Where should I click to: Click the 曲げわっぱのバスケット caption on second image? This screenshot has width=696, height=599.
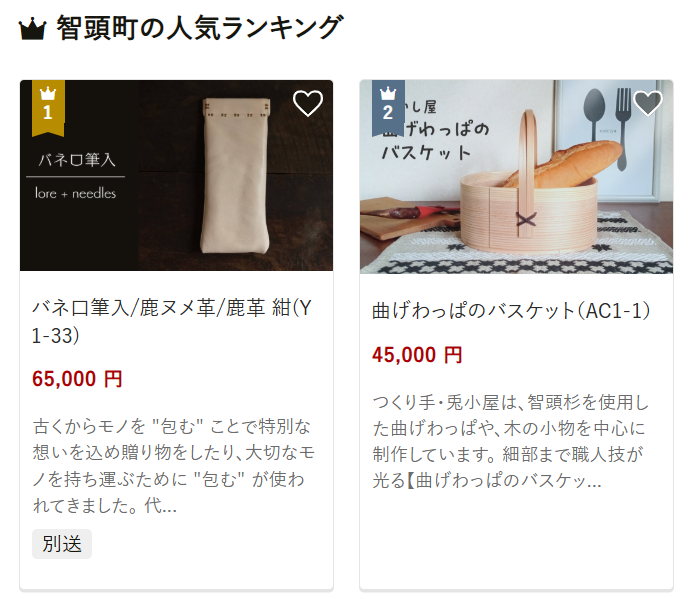(x=435, y=130)
